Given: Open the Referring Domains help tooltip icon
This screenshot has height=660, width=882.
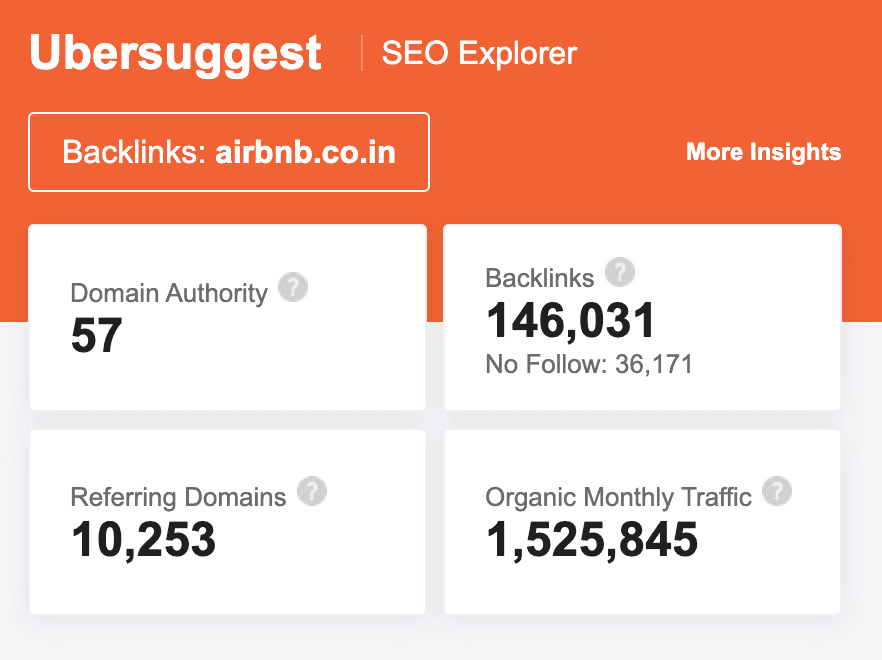Looking at the screenshot, I should (x=311, y=491).
